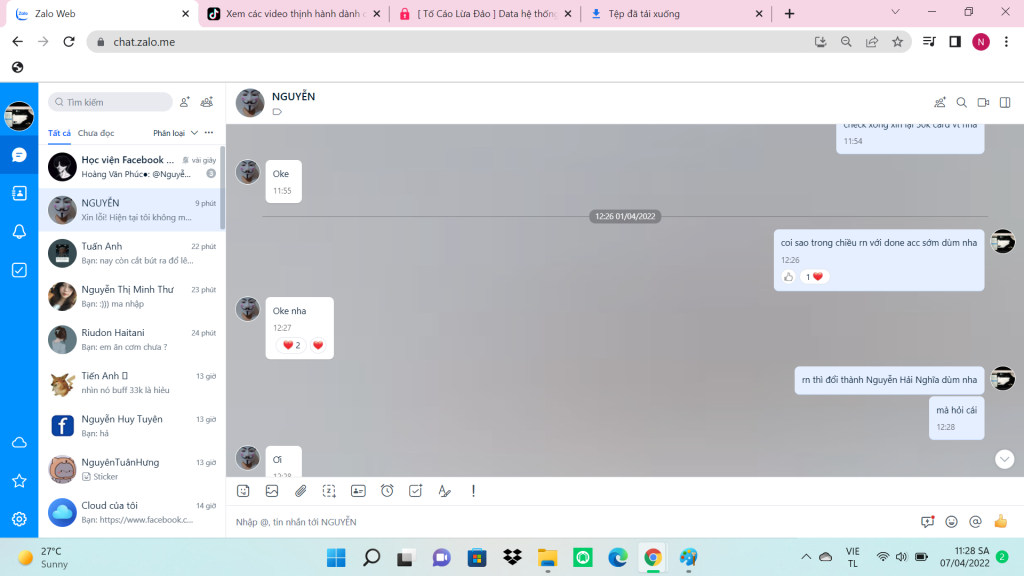Click the paperclip attach file icon

[300, 491]
